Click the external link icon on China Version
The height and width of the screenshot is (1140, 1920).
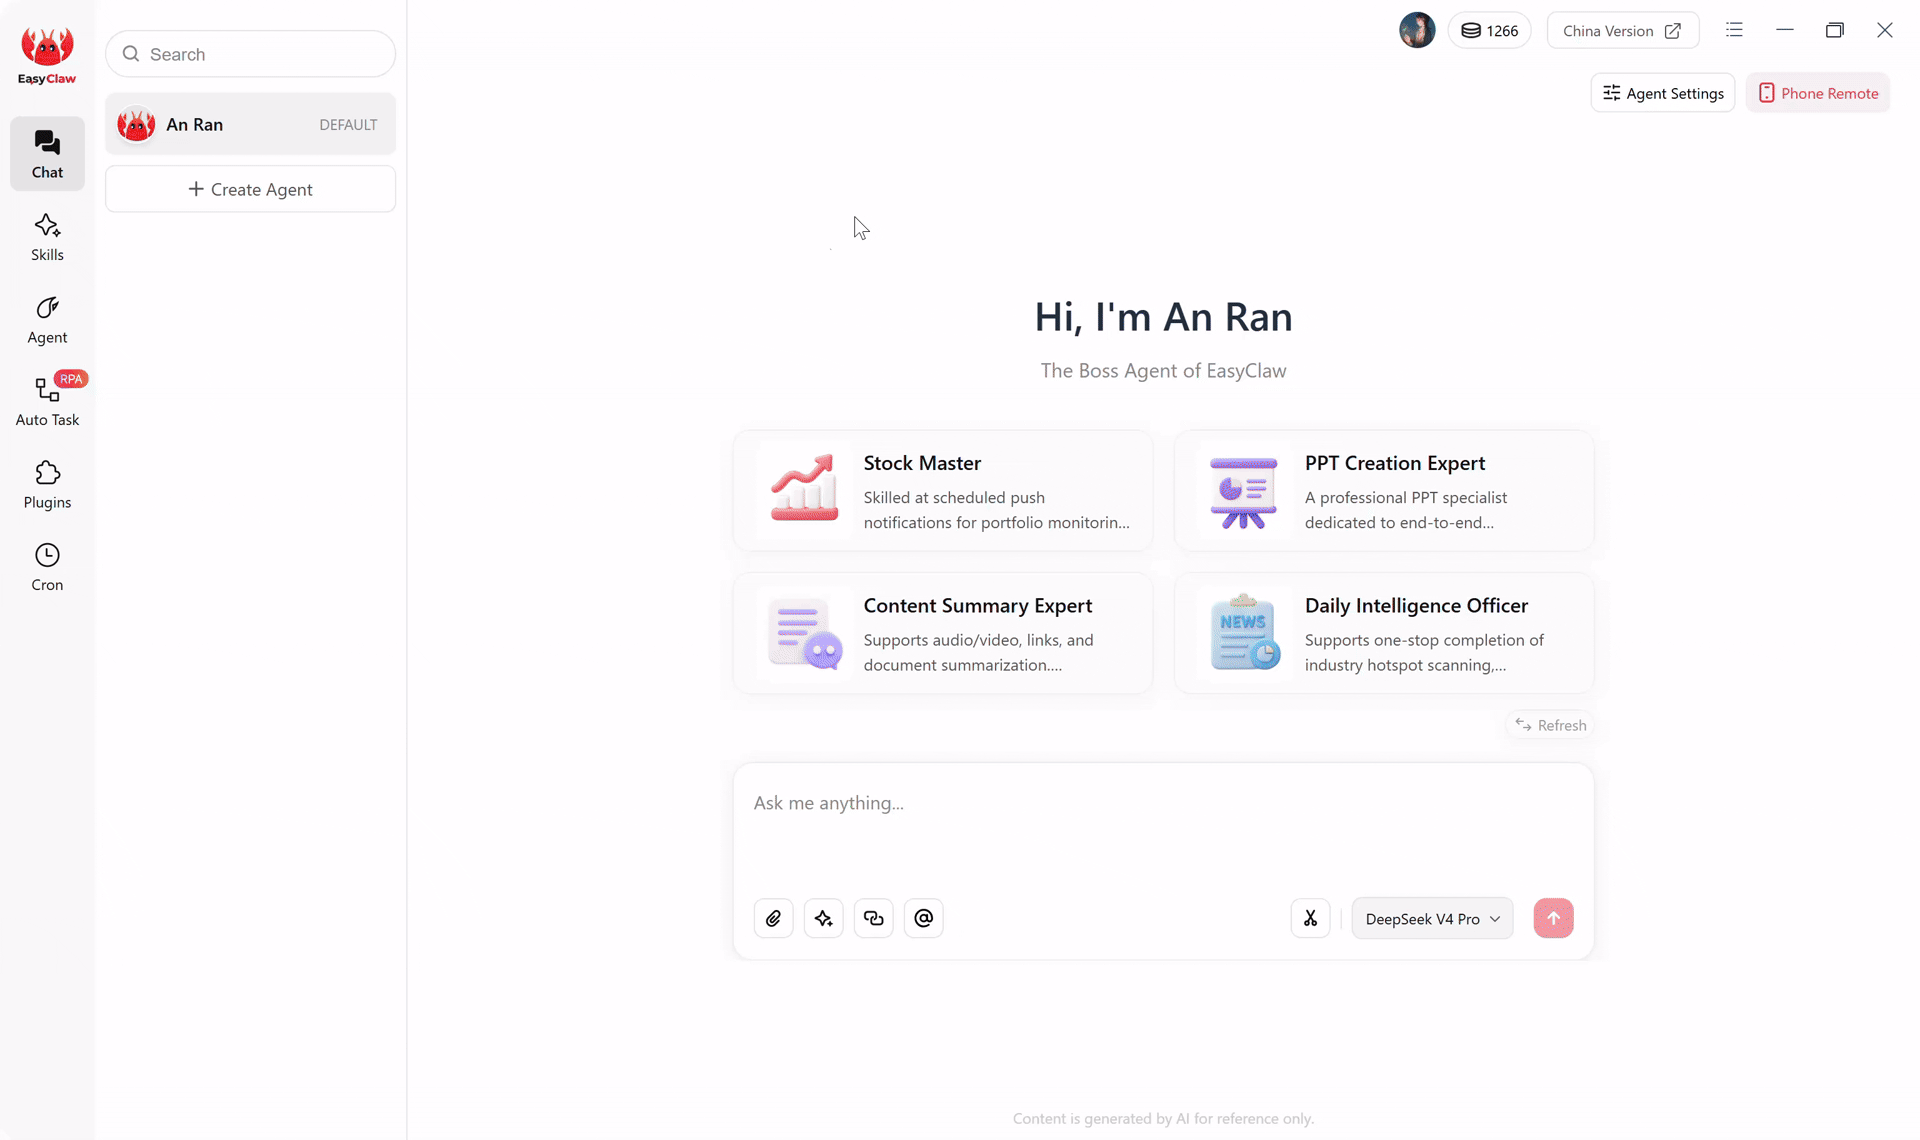(x=1672, y=31)
